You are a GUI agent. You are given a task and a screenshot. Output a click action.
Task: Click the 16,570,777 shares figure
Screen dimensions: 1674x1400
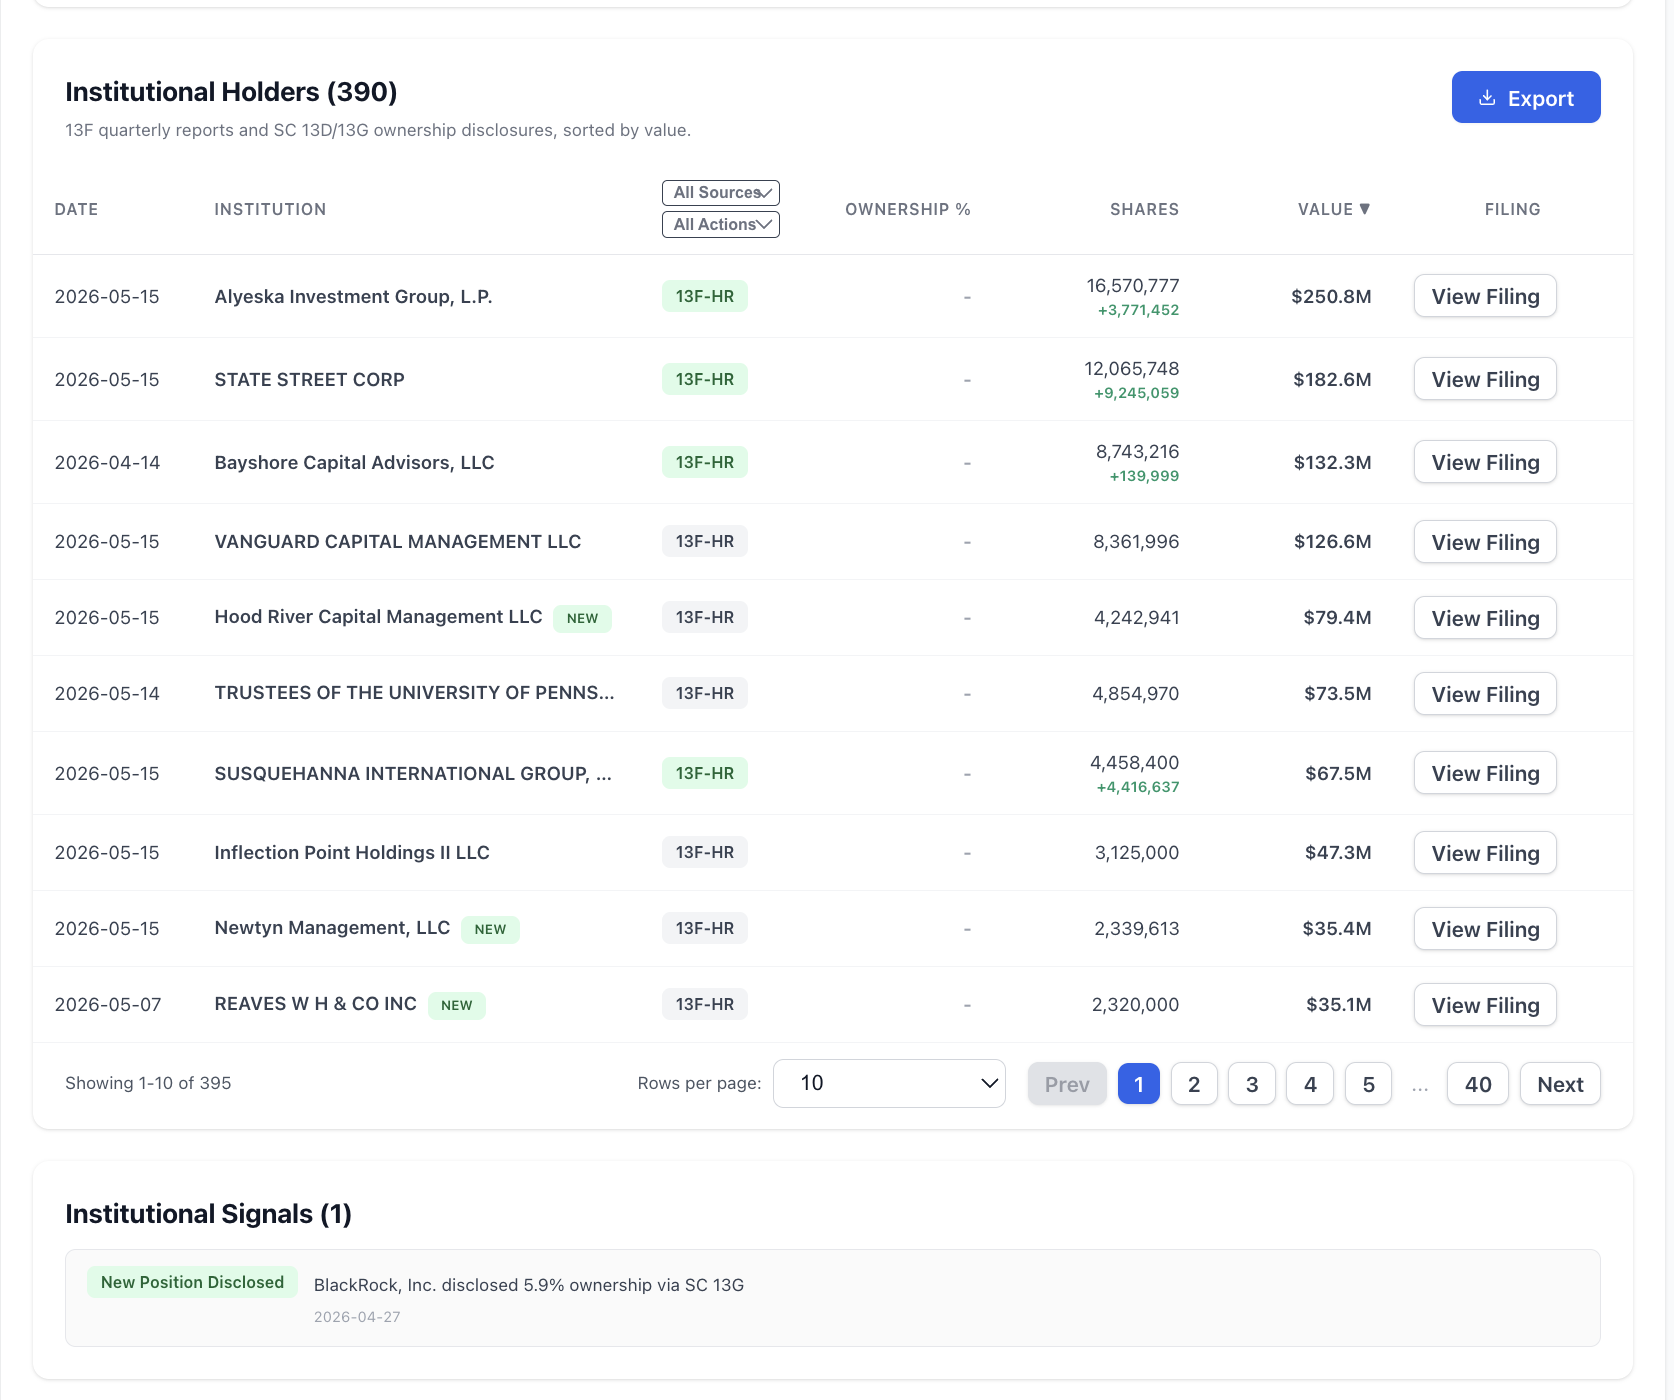tap(1133, 285)
